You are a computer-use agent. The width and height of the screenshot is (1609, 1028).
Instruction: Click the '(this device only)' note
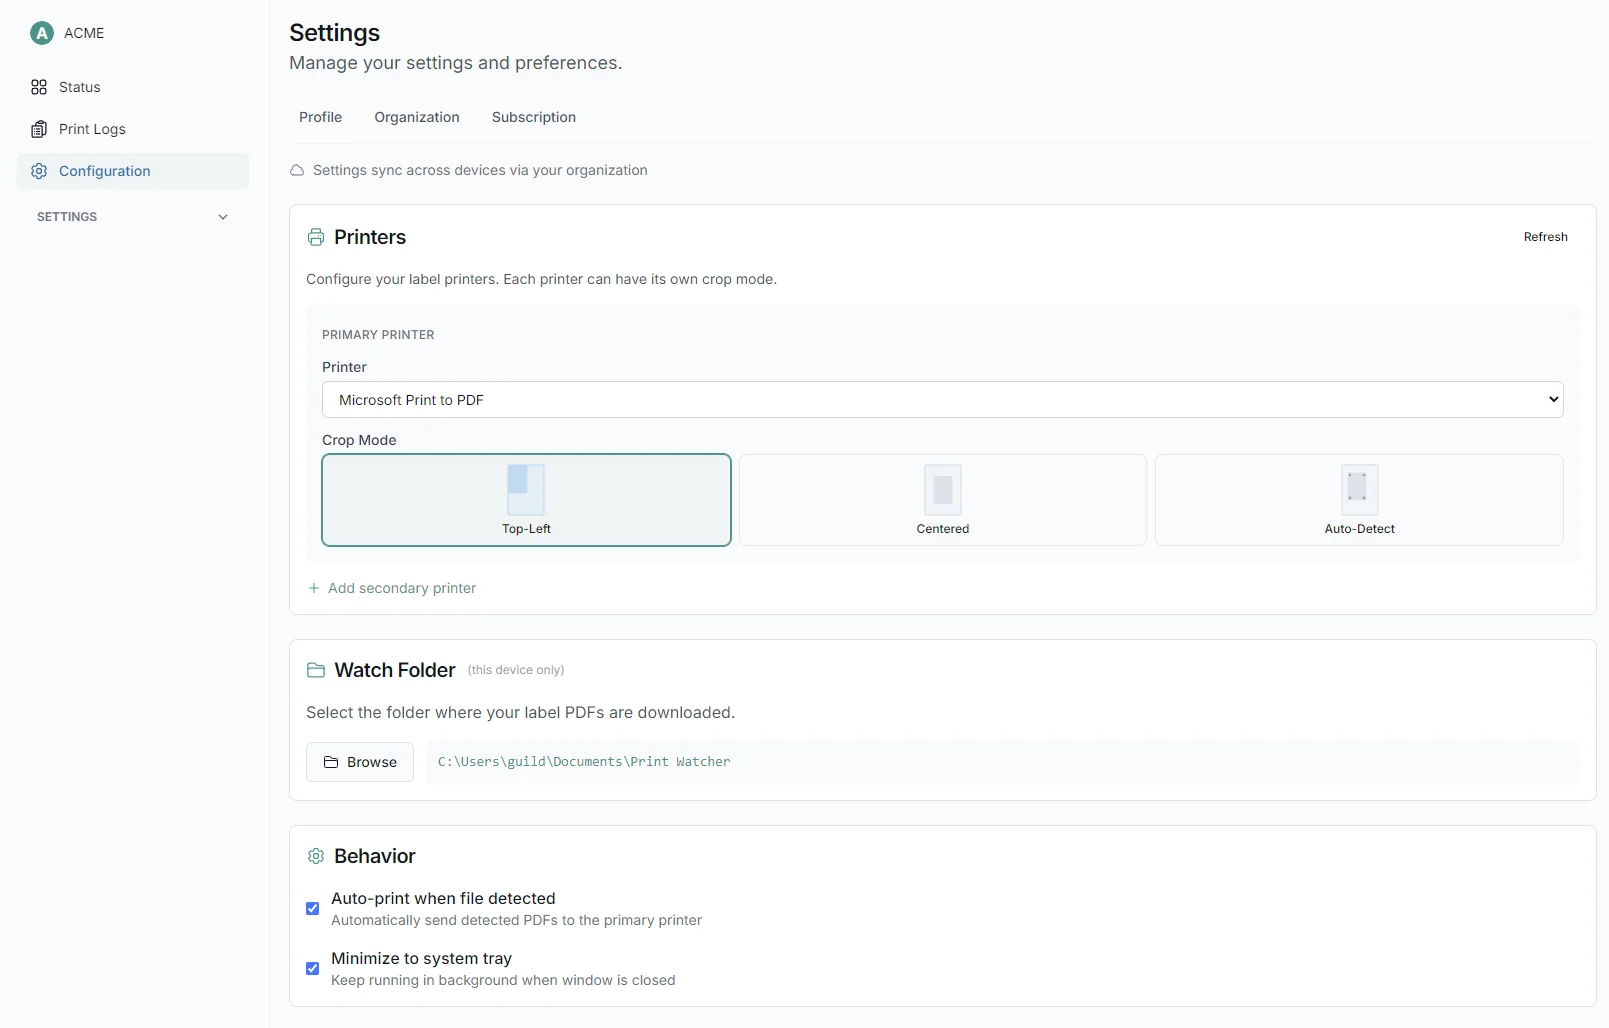[x=516, y=670]
